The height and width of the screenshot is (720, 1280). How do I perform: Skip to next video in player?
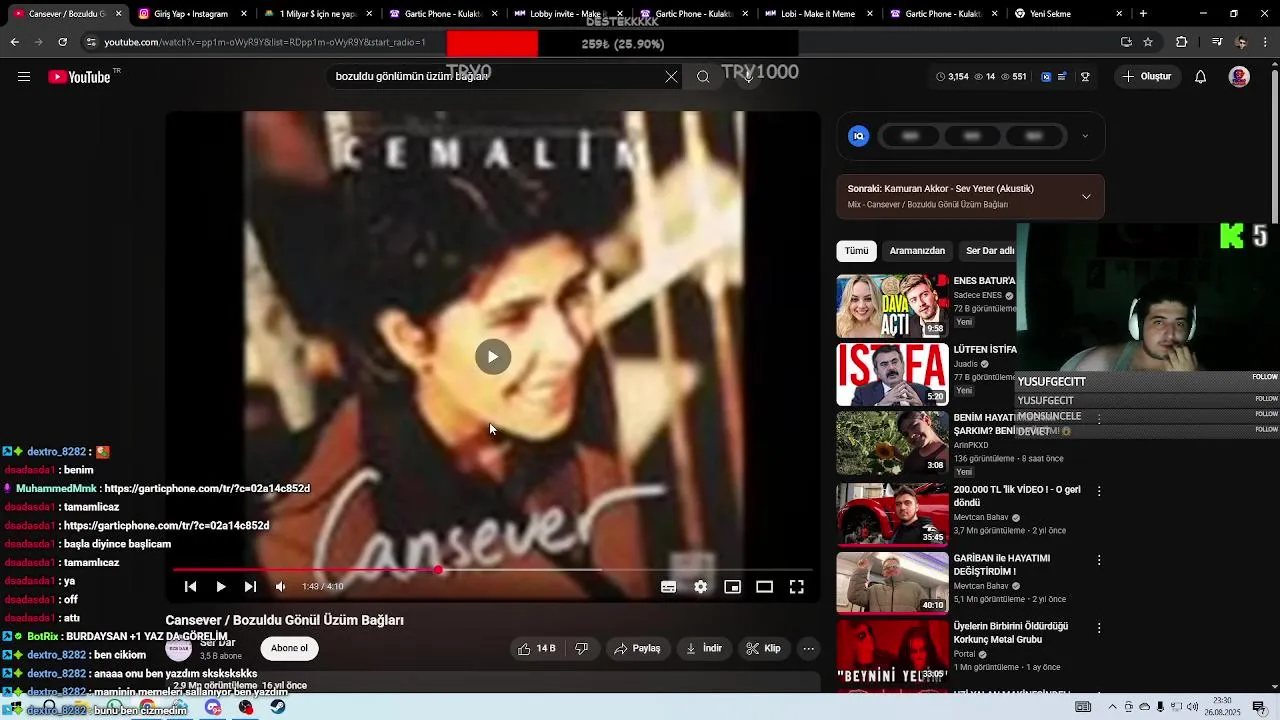pyautogui.click(x=250, y=587)
